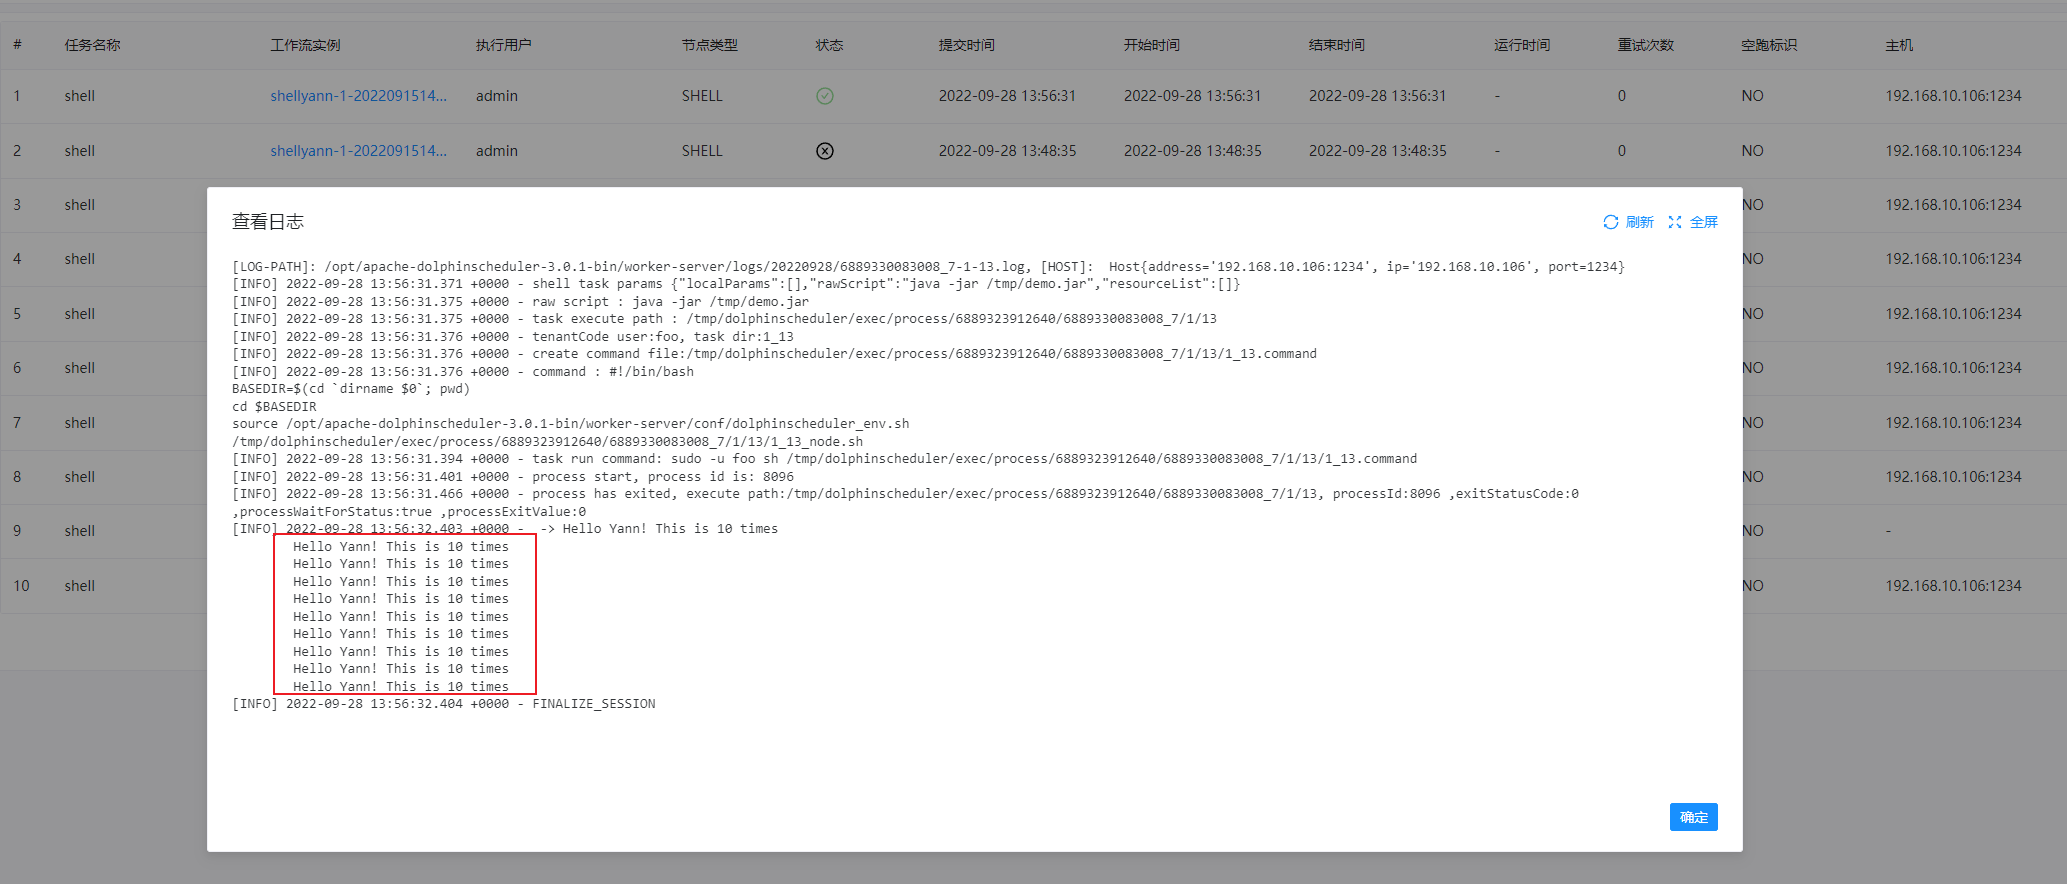Click the 任务名称 column header
This screenshot has height=884, width=2067.
pyautogui.click(x=93, y=45)
